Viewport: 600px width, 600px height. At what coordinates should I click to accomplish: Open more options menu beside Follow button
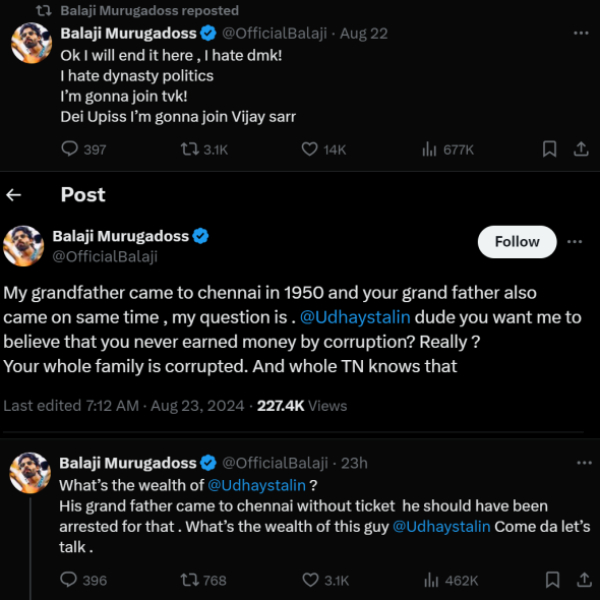[x=574, y=242]
